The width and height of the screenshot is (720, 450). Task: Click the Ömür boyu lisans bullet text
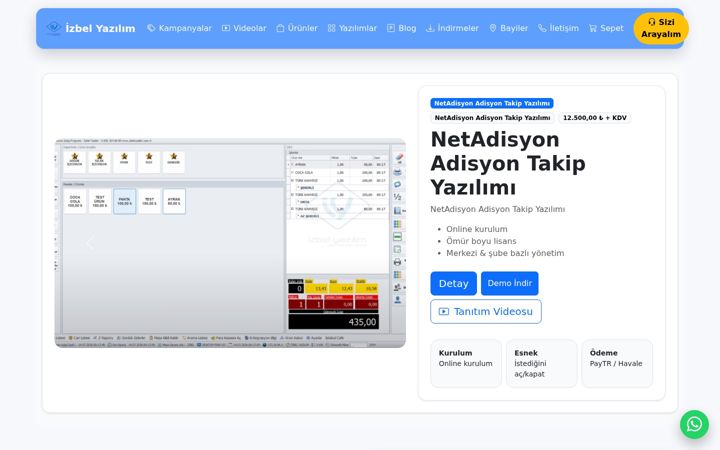481,241
